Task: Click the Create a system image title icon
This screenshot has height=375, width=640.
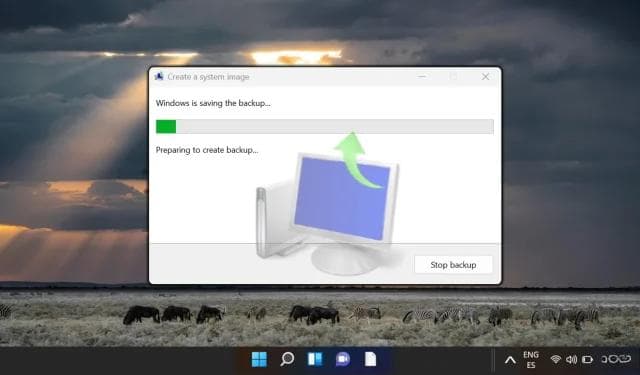Action: [x=159, y=76]
